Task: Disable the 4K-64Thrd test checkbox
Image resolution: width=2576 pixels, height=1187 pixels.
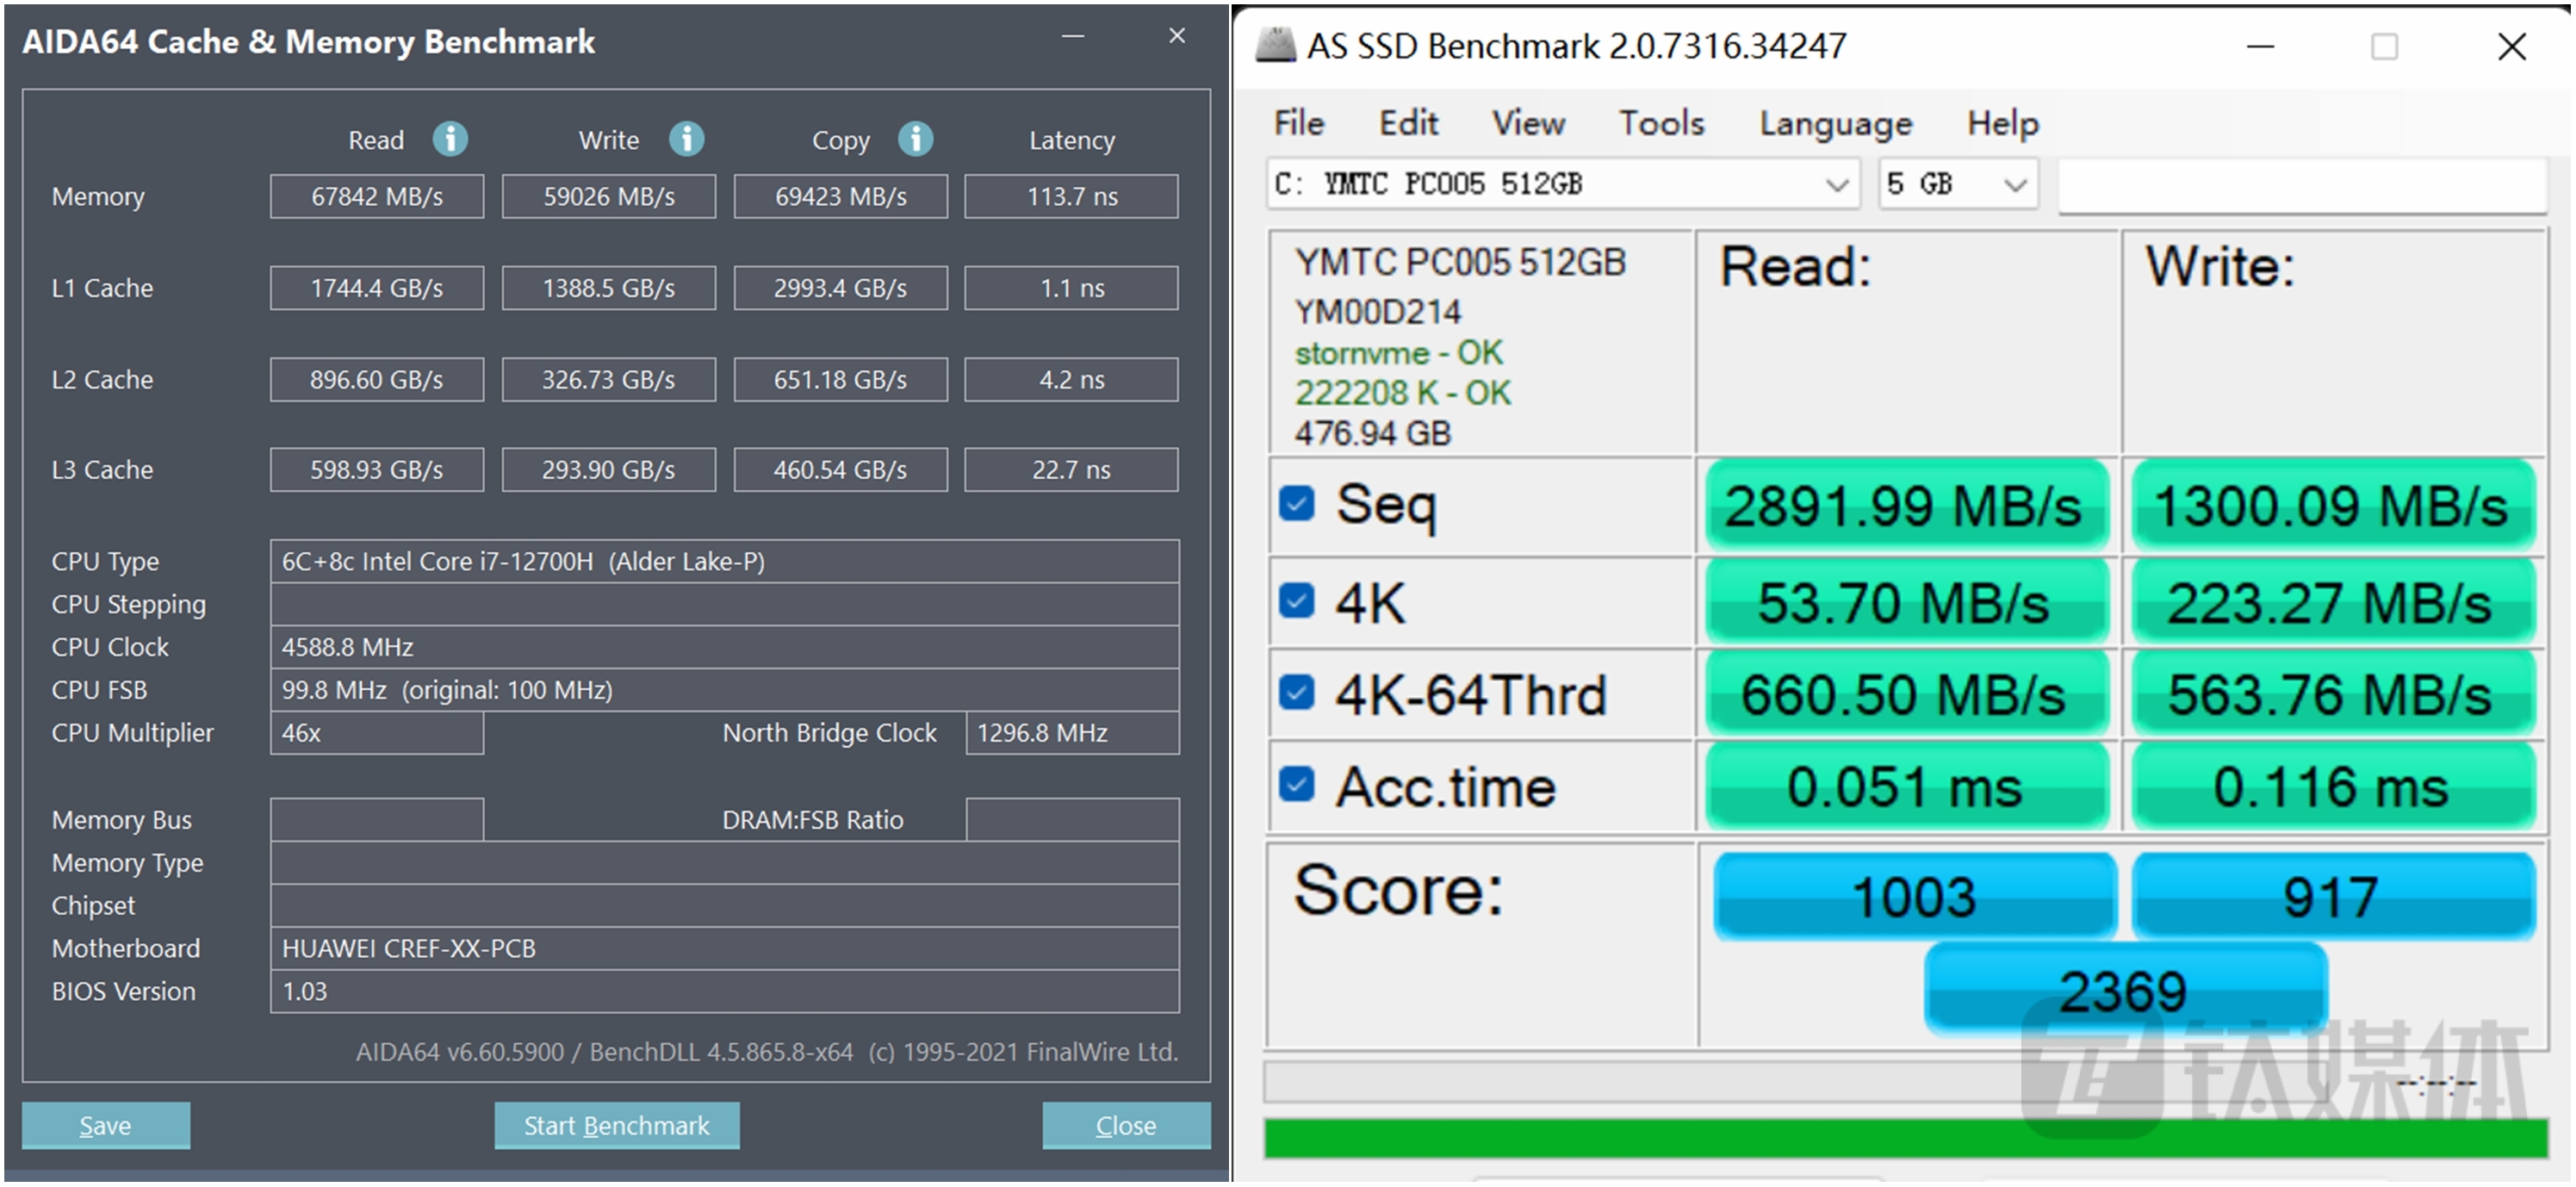Action: coord(1297,692)
